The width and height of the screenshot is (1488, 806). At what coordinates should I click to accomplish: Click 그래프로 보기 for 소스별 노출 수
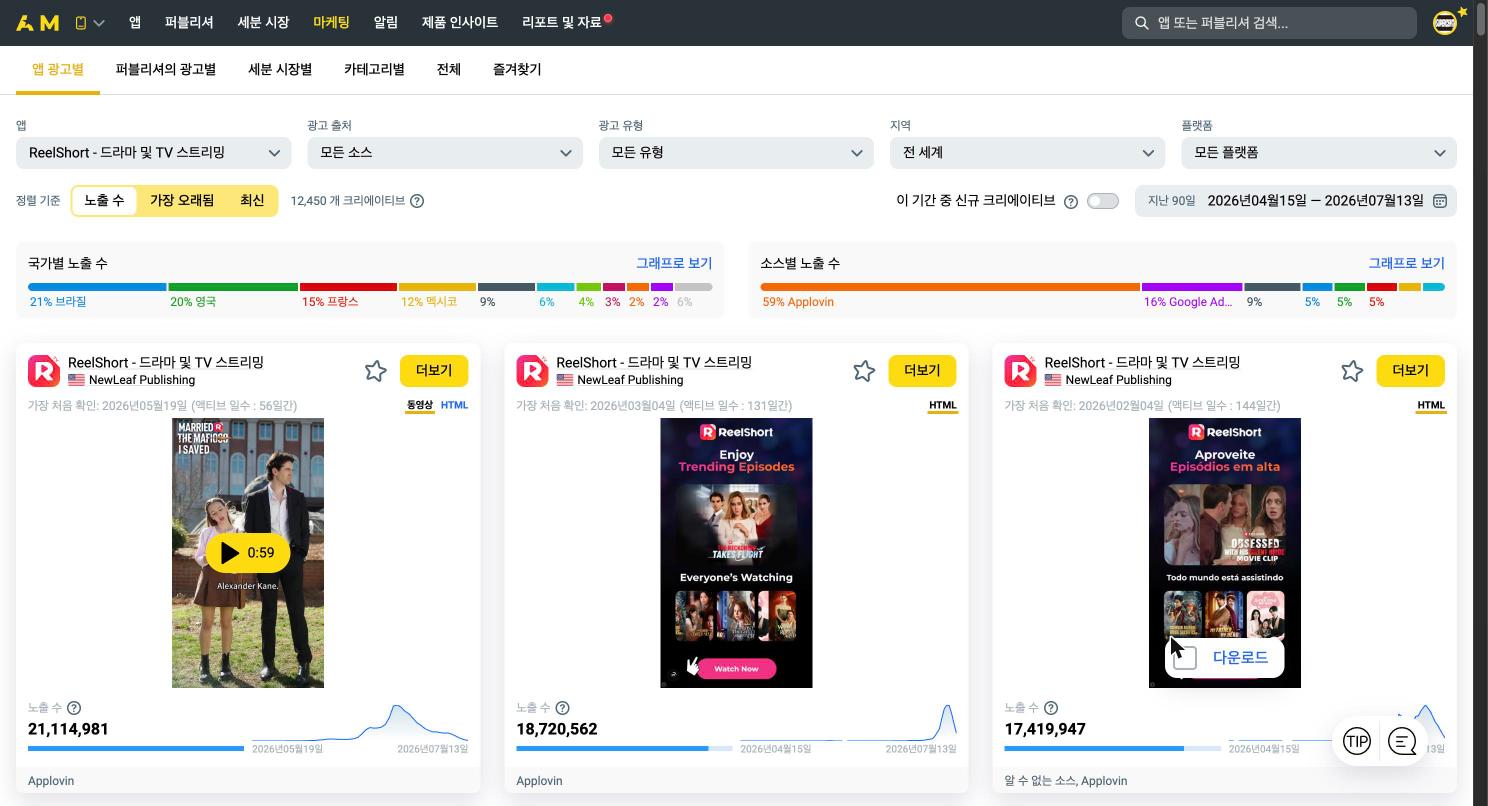pyautogui.click(x=1406, y=264)
